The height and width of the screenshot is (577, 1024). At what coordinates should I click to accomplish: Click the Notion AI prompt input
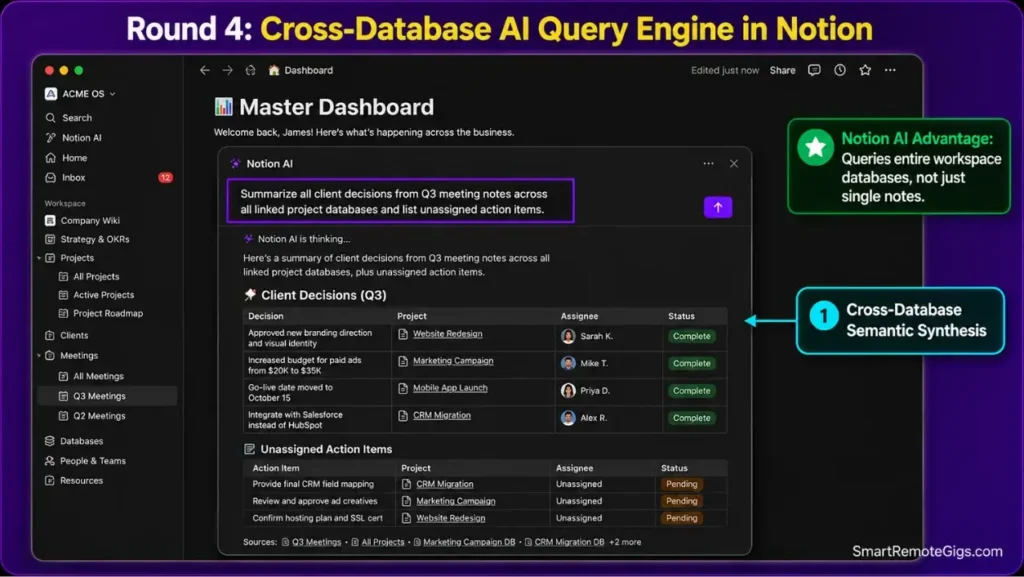click(x=400, y=201)
